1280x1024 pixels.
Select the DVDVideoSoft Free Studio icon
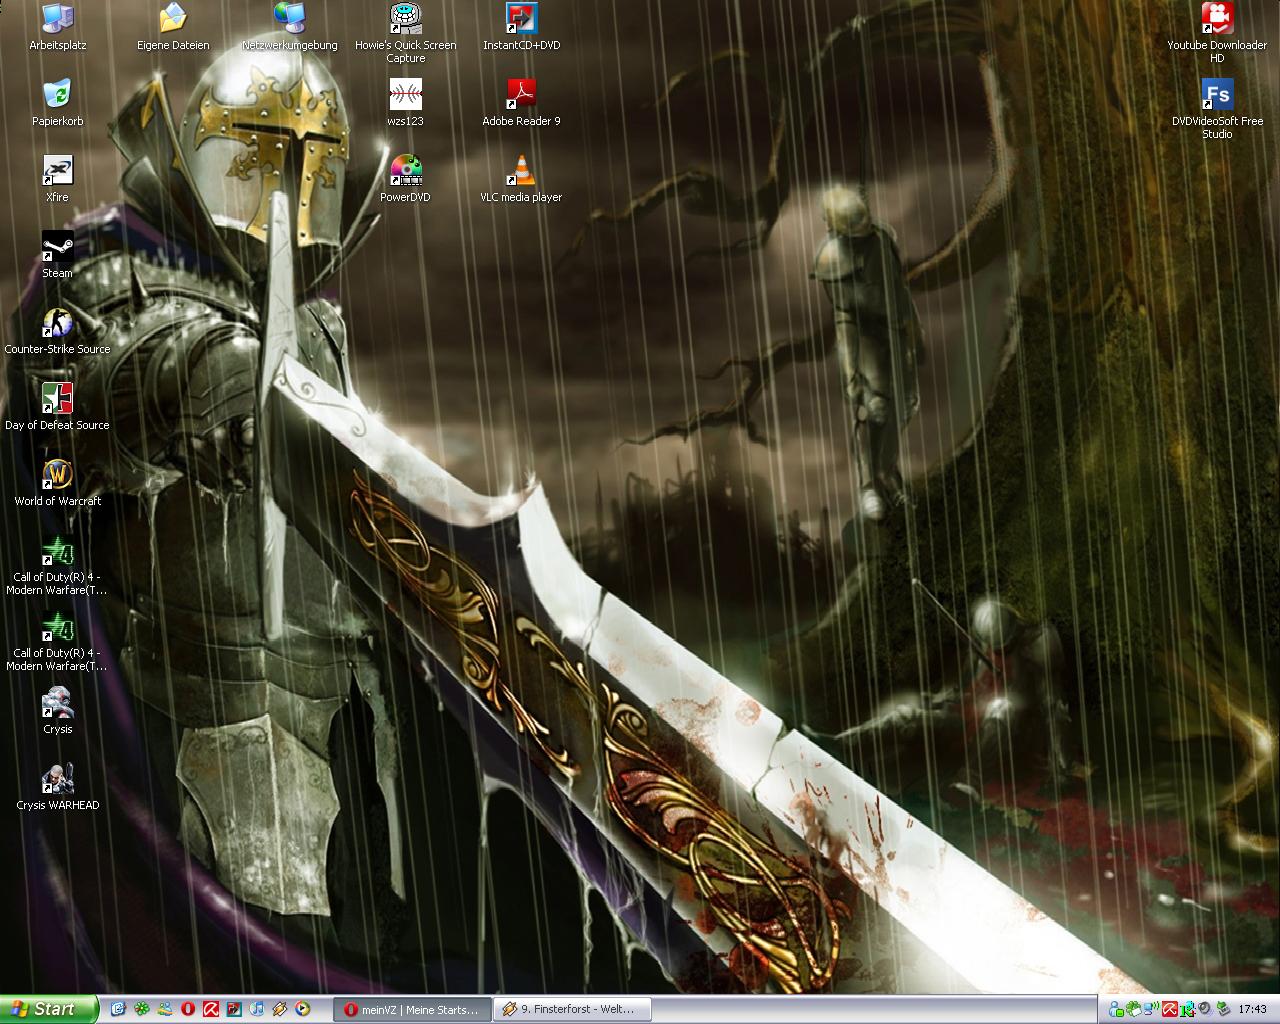[1217, 110]
